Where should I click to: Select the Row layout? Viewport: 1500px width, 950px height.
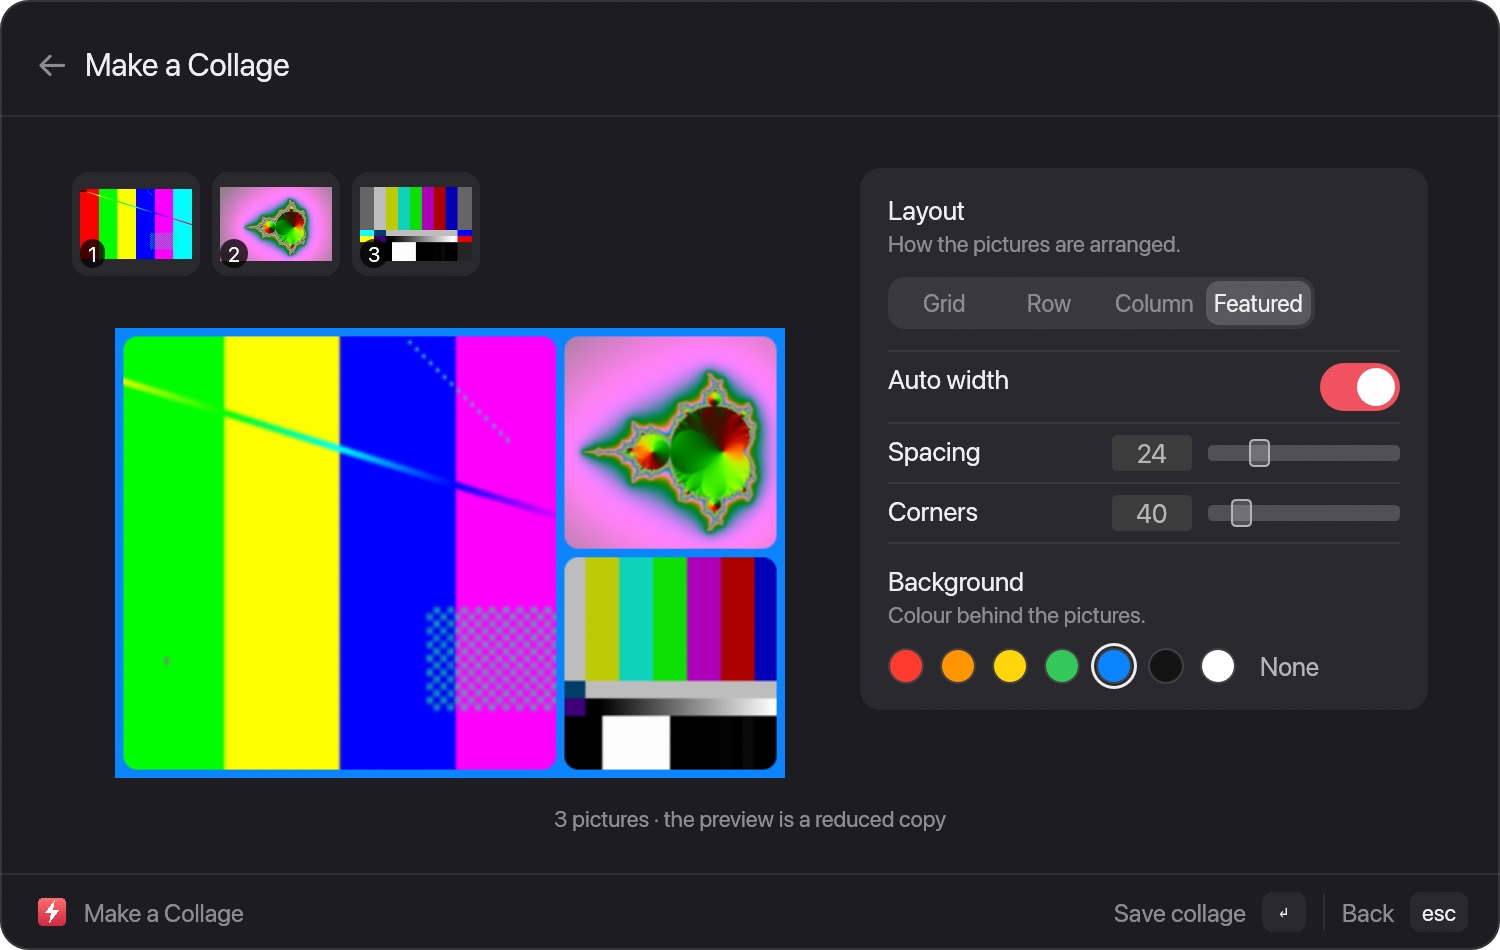[x=1048, y=303]
